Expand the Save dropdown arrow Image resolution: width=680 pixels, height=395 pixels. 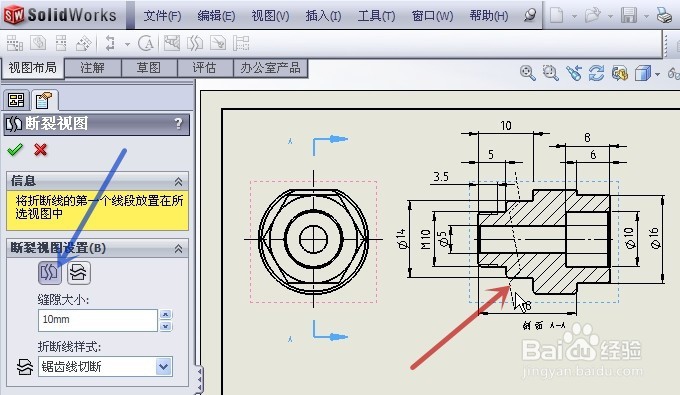646,16
